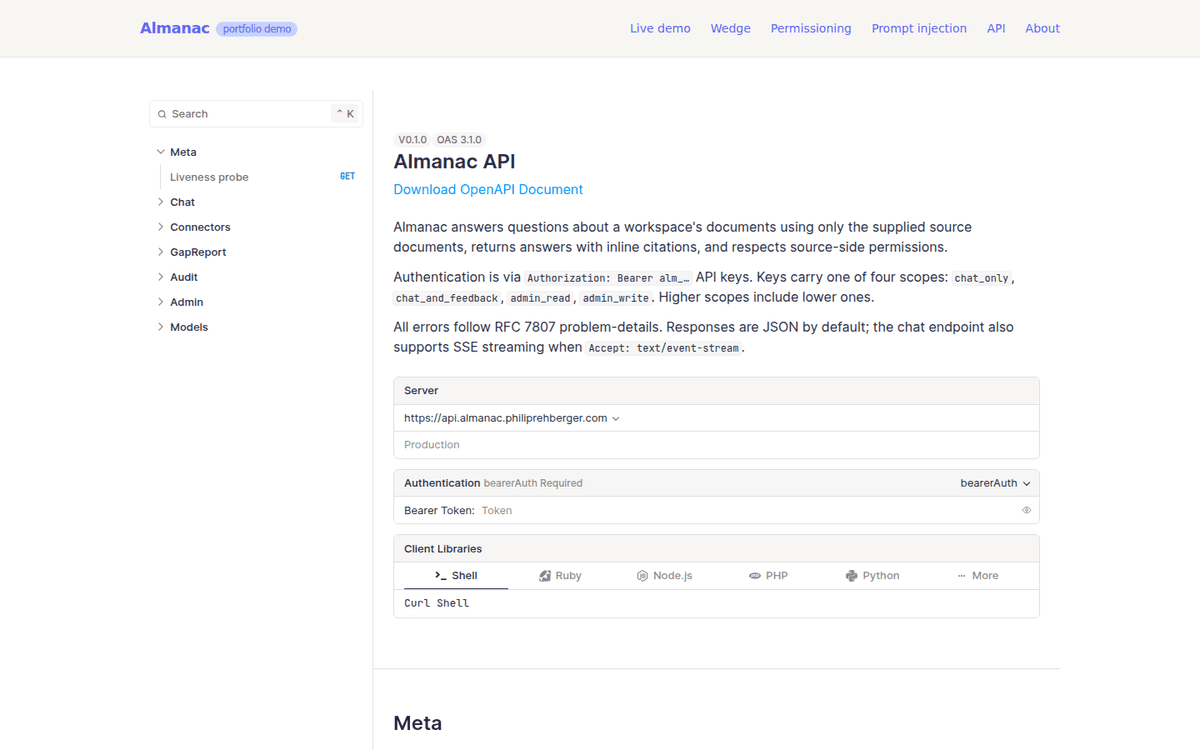This screenshot has height=750, width=1200.
Task: Expand the Models sidebar section
Action: [160, 327]
